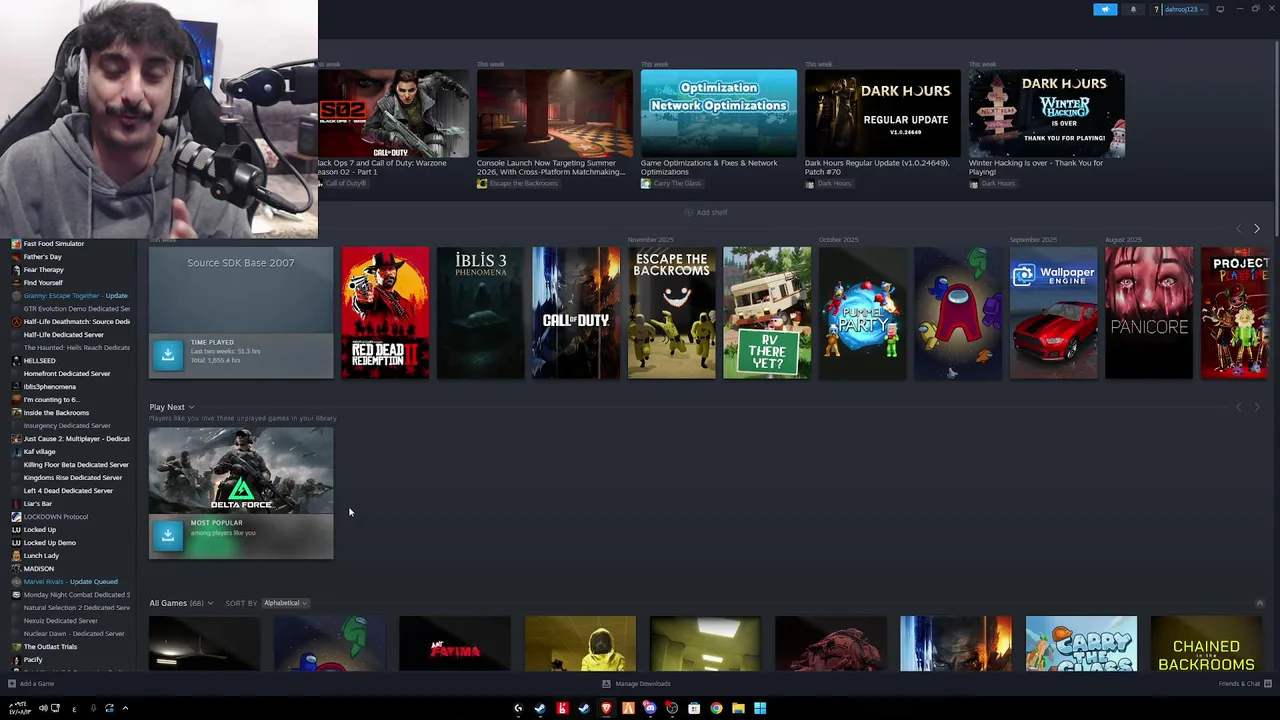Go to next page of recent games shelf
Image resolution: width=1280 pixels, height=720 pixels.
pos(1257,229)
